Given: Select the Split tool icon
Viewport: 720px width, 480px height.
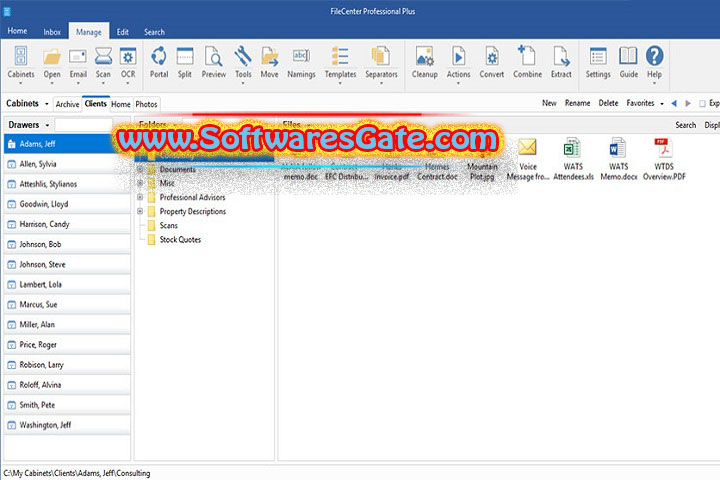Looking at the screenshot, I should coord(185,56).
